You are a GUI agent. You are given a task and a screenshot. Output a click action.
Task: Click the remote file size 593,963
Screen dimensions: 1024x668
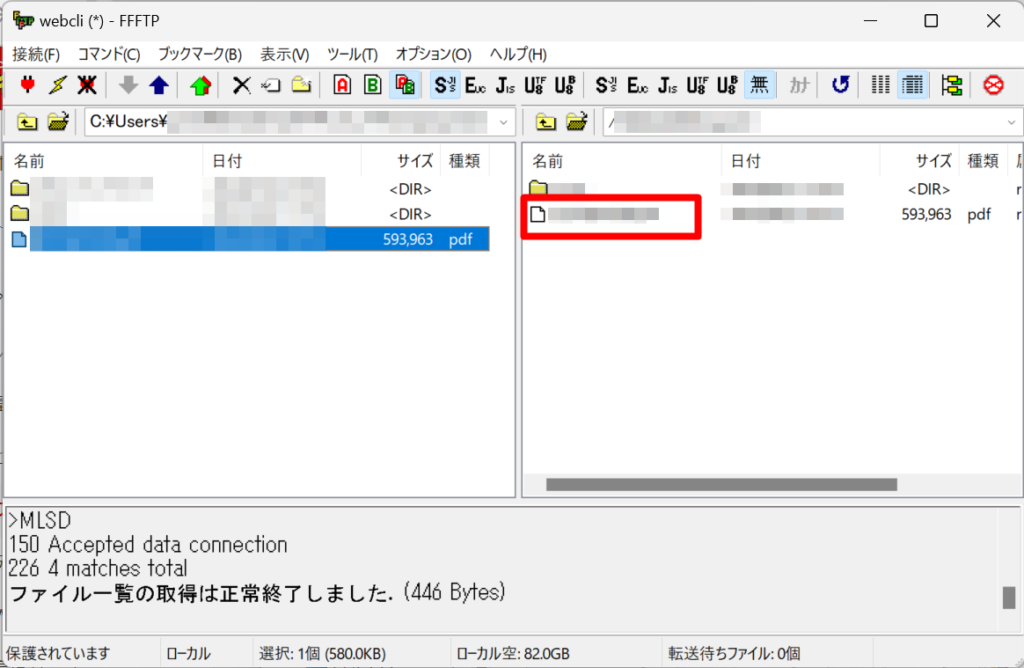[926, 214]
